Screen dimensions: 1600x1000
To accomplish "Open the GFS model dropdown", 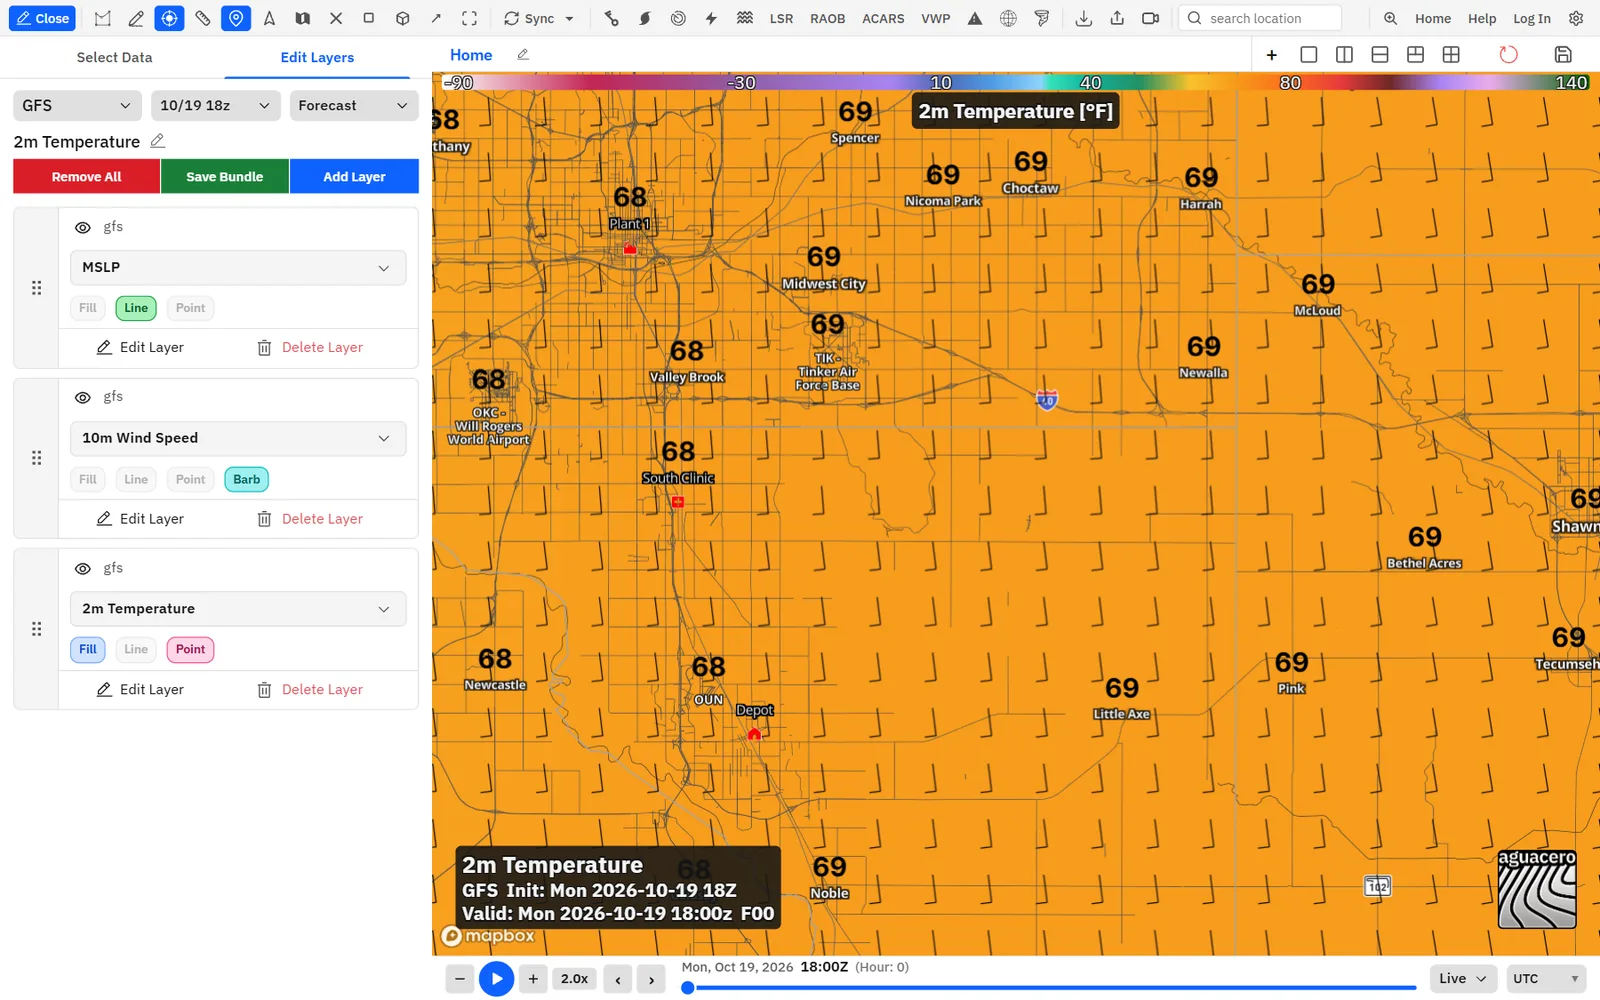I will coord(77,105).
